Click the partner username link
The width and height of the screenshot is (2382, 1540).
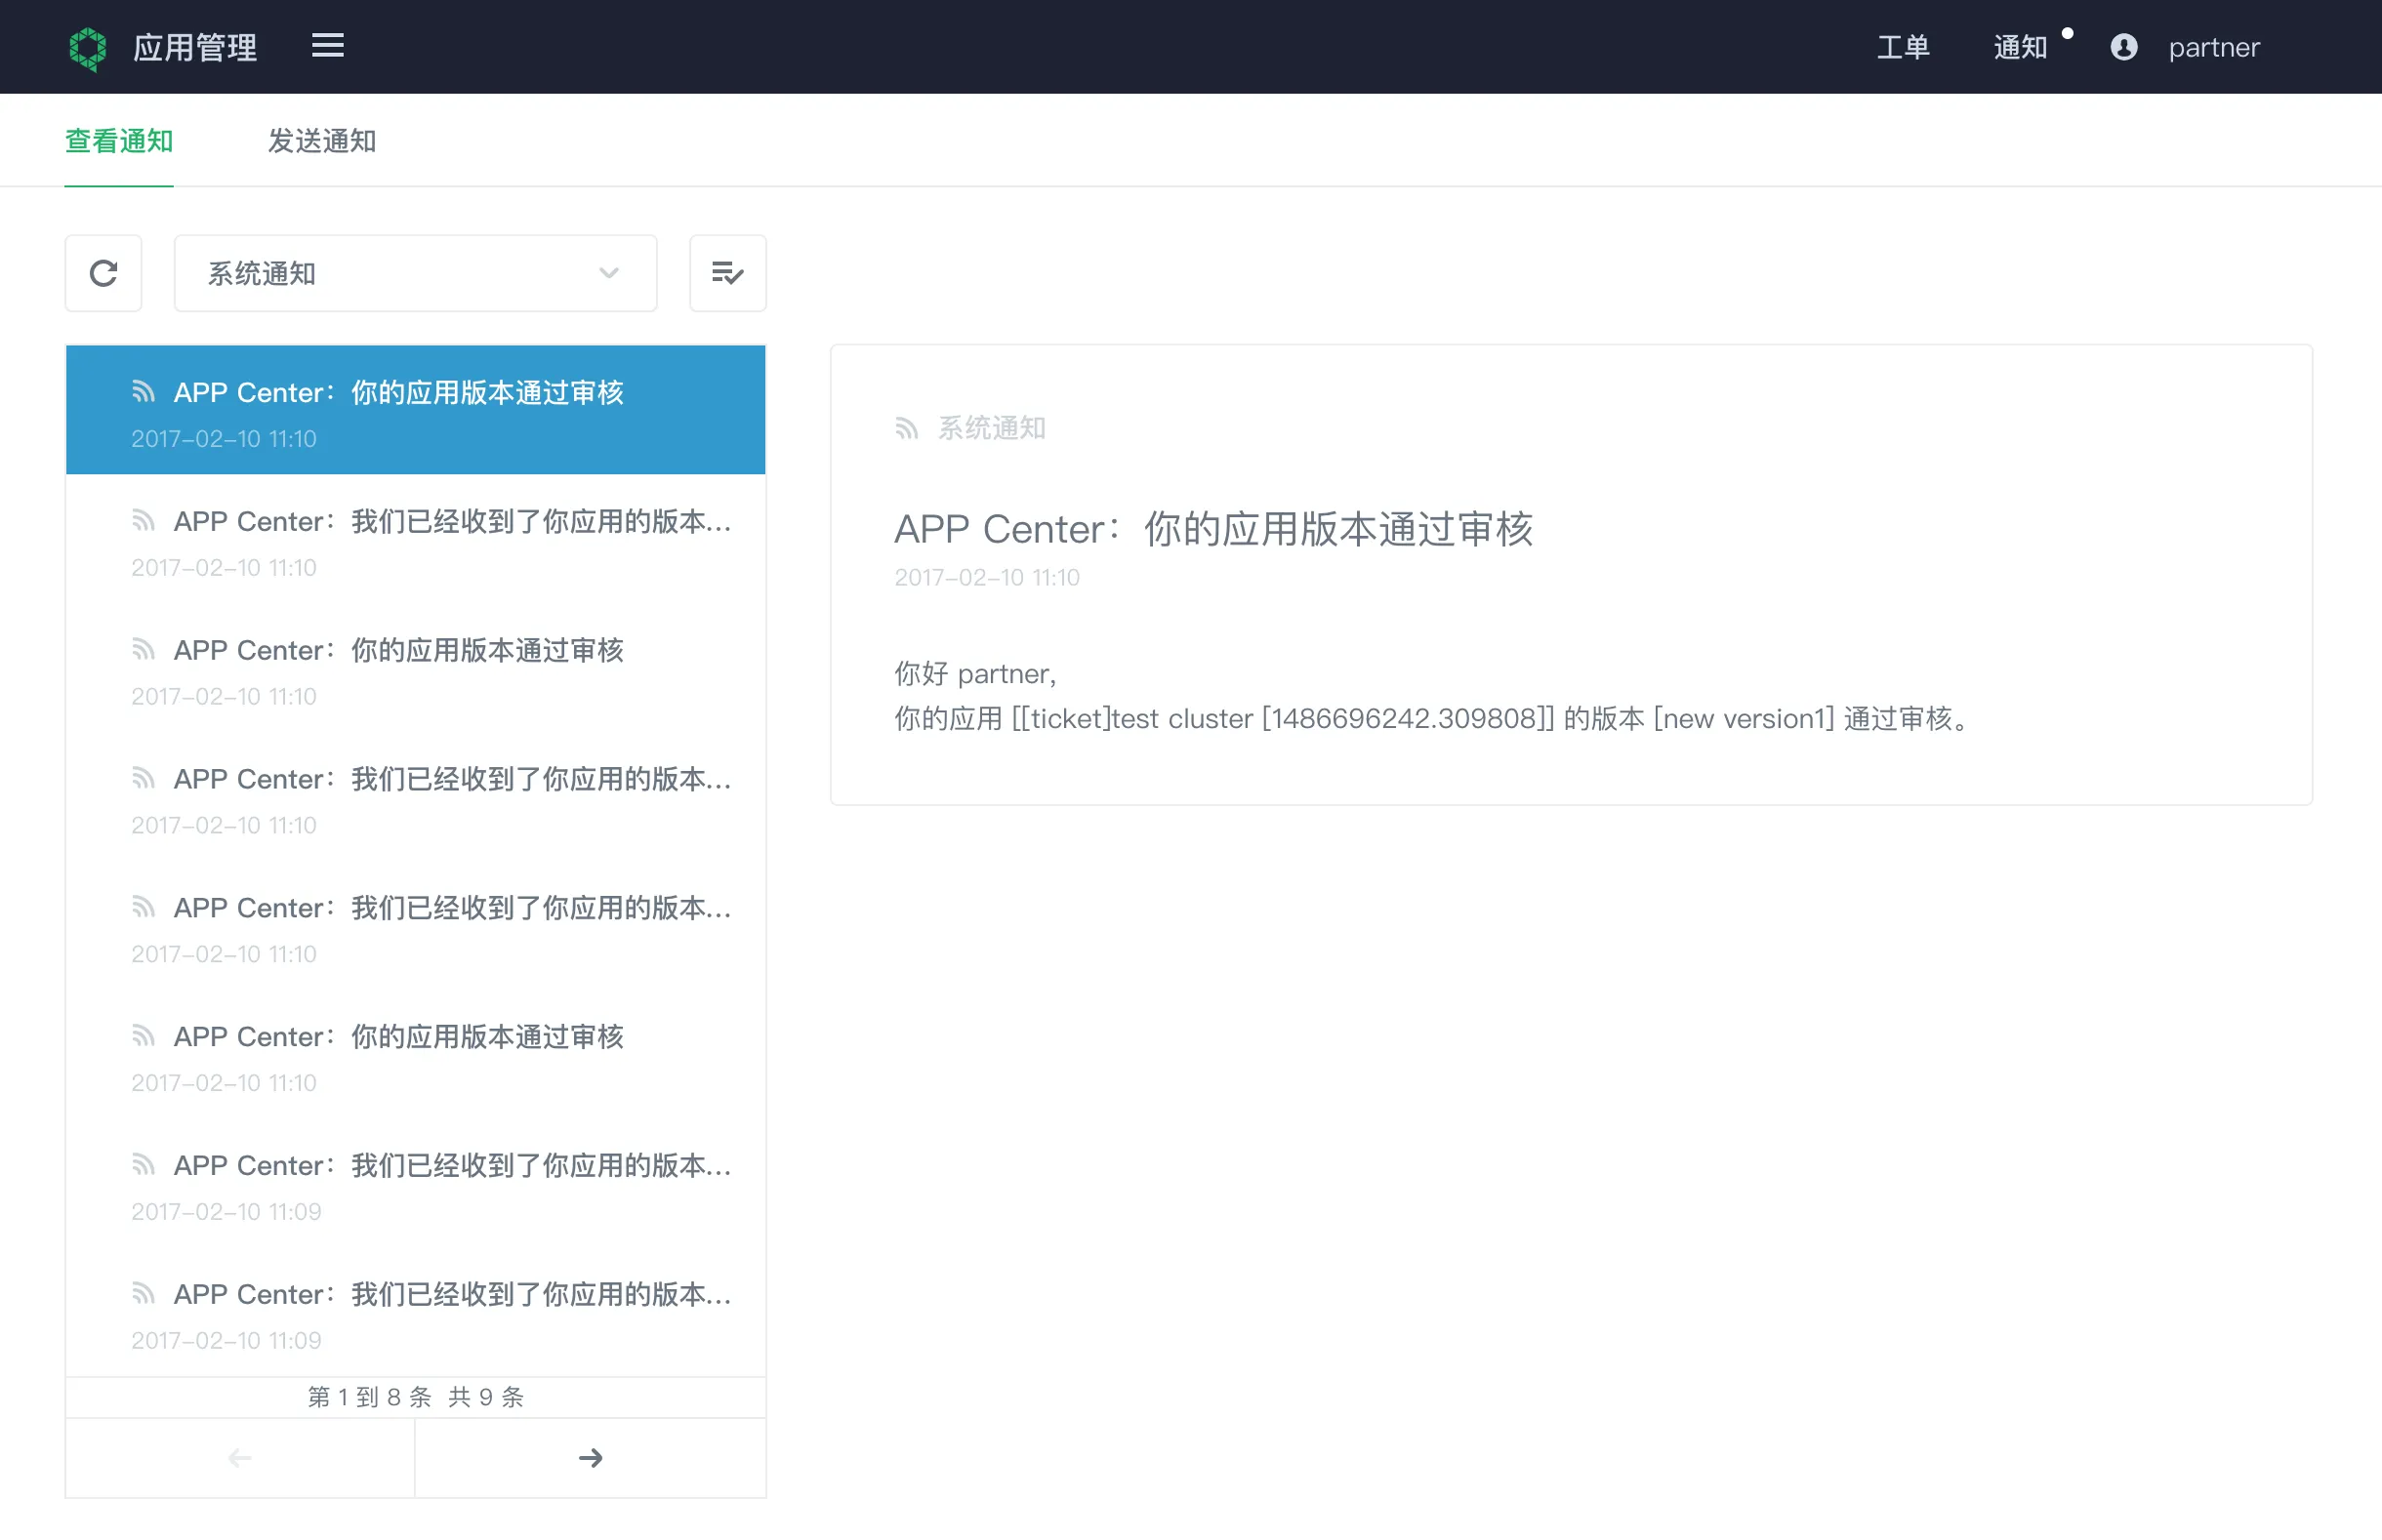click(x=2214, y=47)
